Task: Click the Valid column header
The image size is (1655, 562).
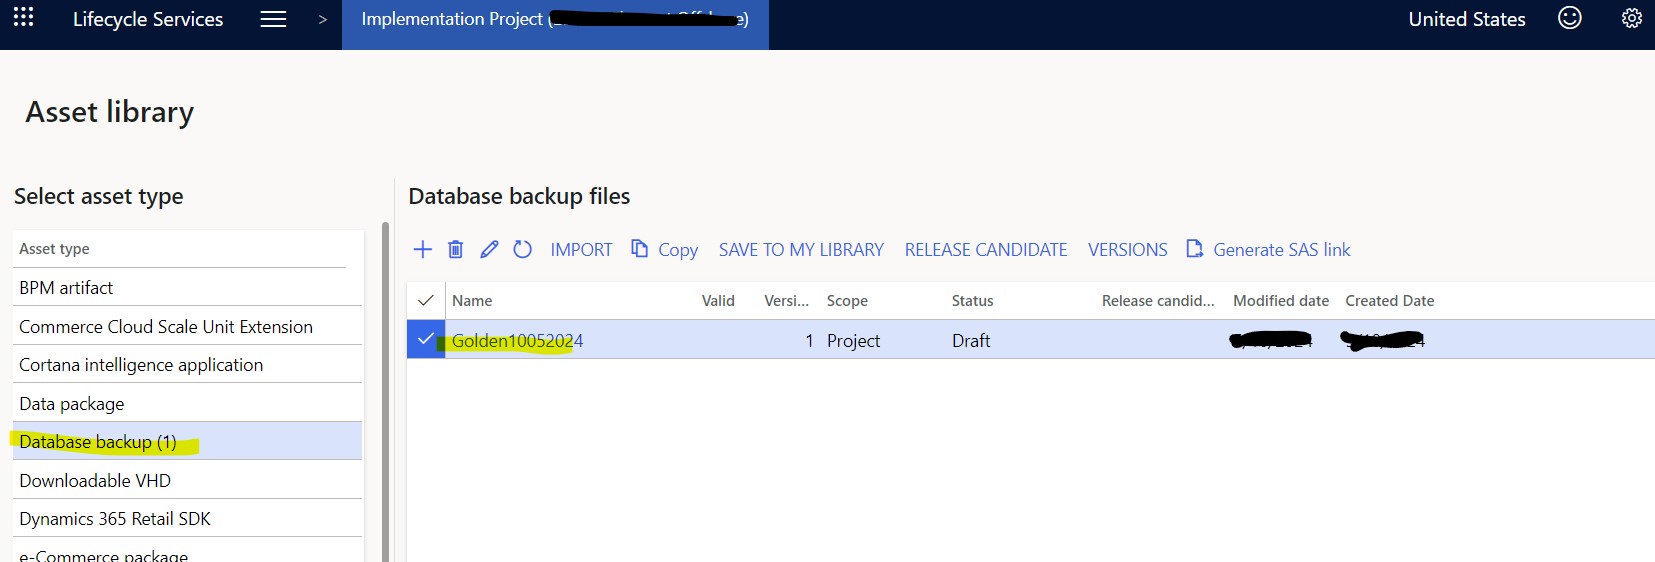Action: coord(718,301)
